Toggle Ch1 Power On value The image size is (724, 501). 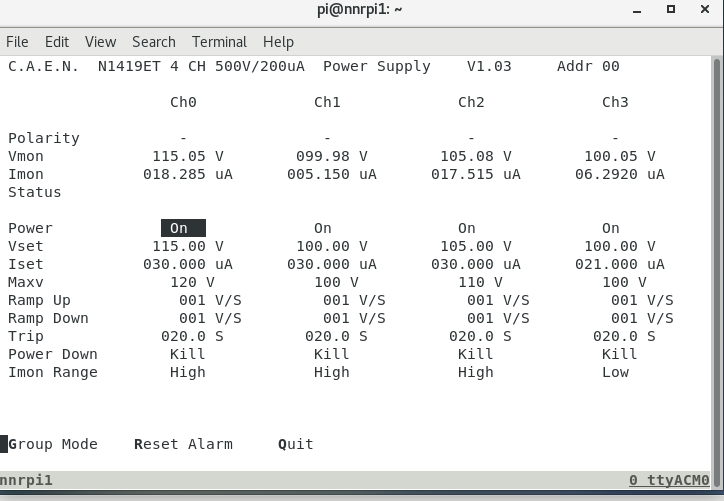click(322, 228)
